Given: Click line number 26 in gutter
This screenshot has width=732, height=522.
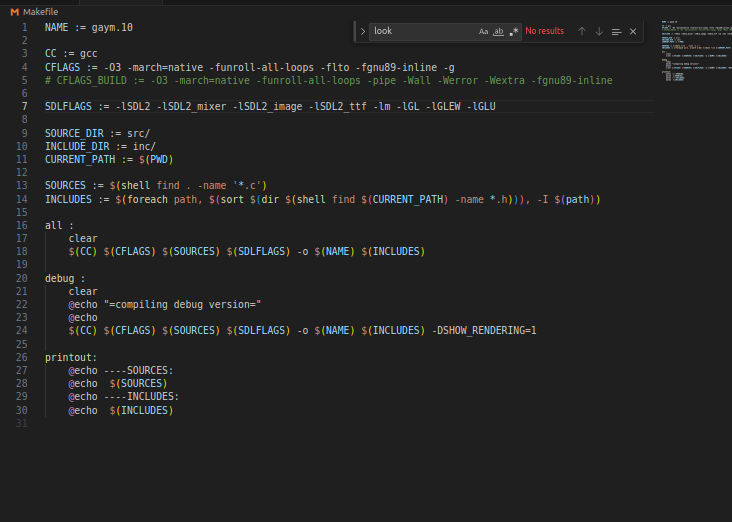Looking at the screenshot, I should [x=22, y=358].
